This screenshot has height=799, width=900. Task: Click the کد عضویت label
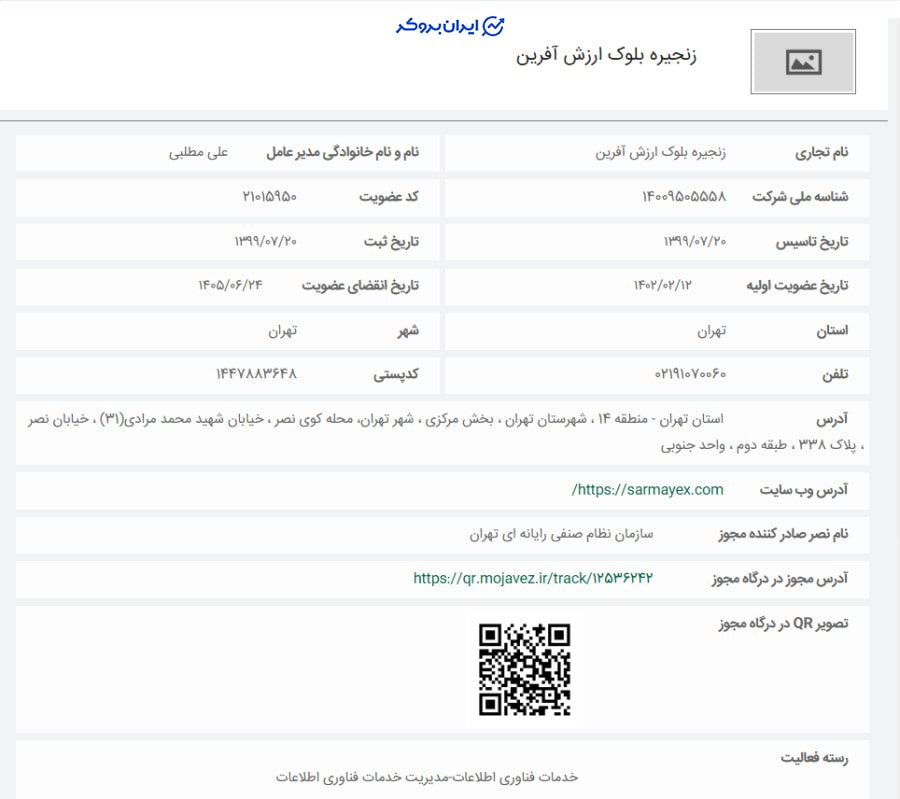point(389,197)
